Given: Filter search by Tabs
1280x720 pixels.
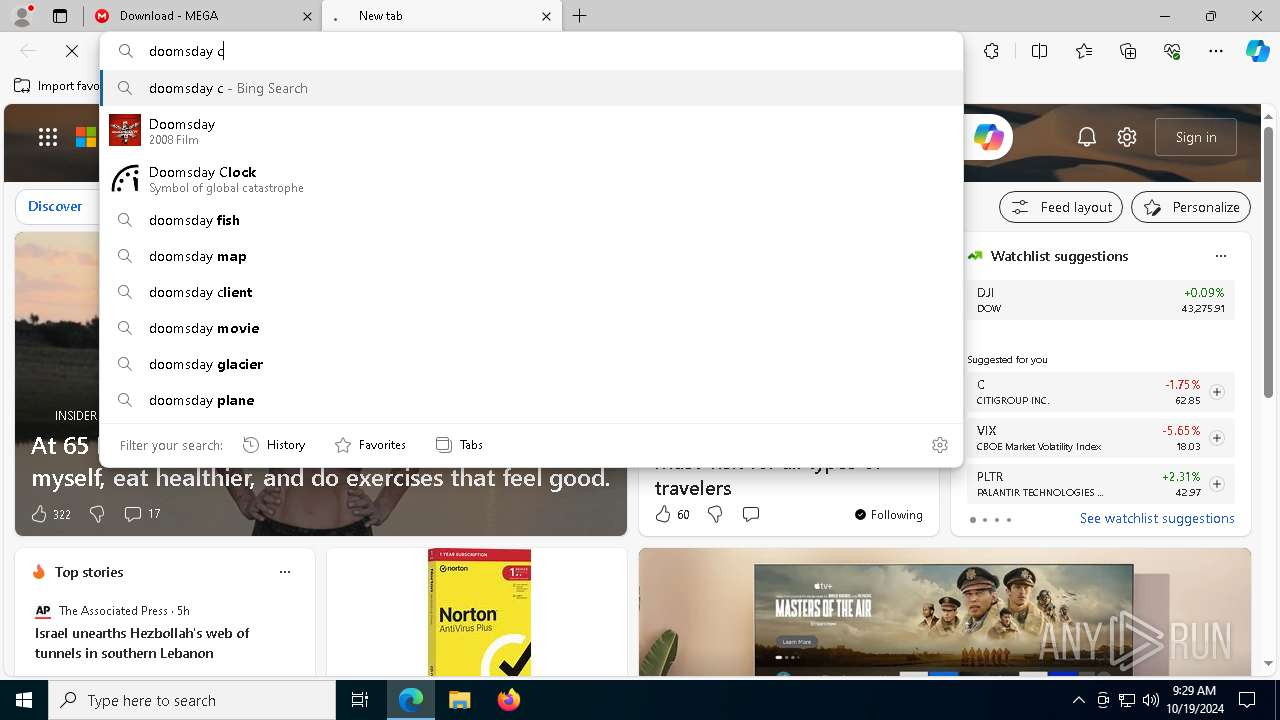Looking at the screenshot, I should [x=459, y=445].
